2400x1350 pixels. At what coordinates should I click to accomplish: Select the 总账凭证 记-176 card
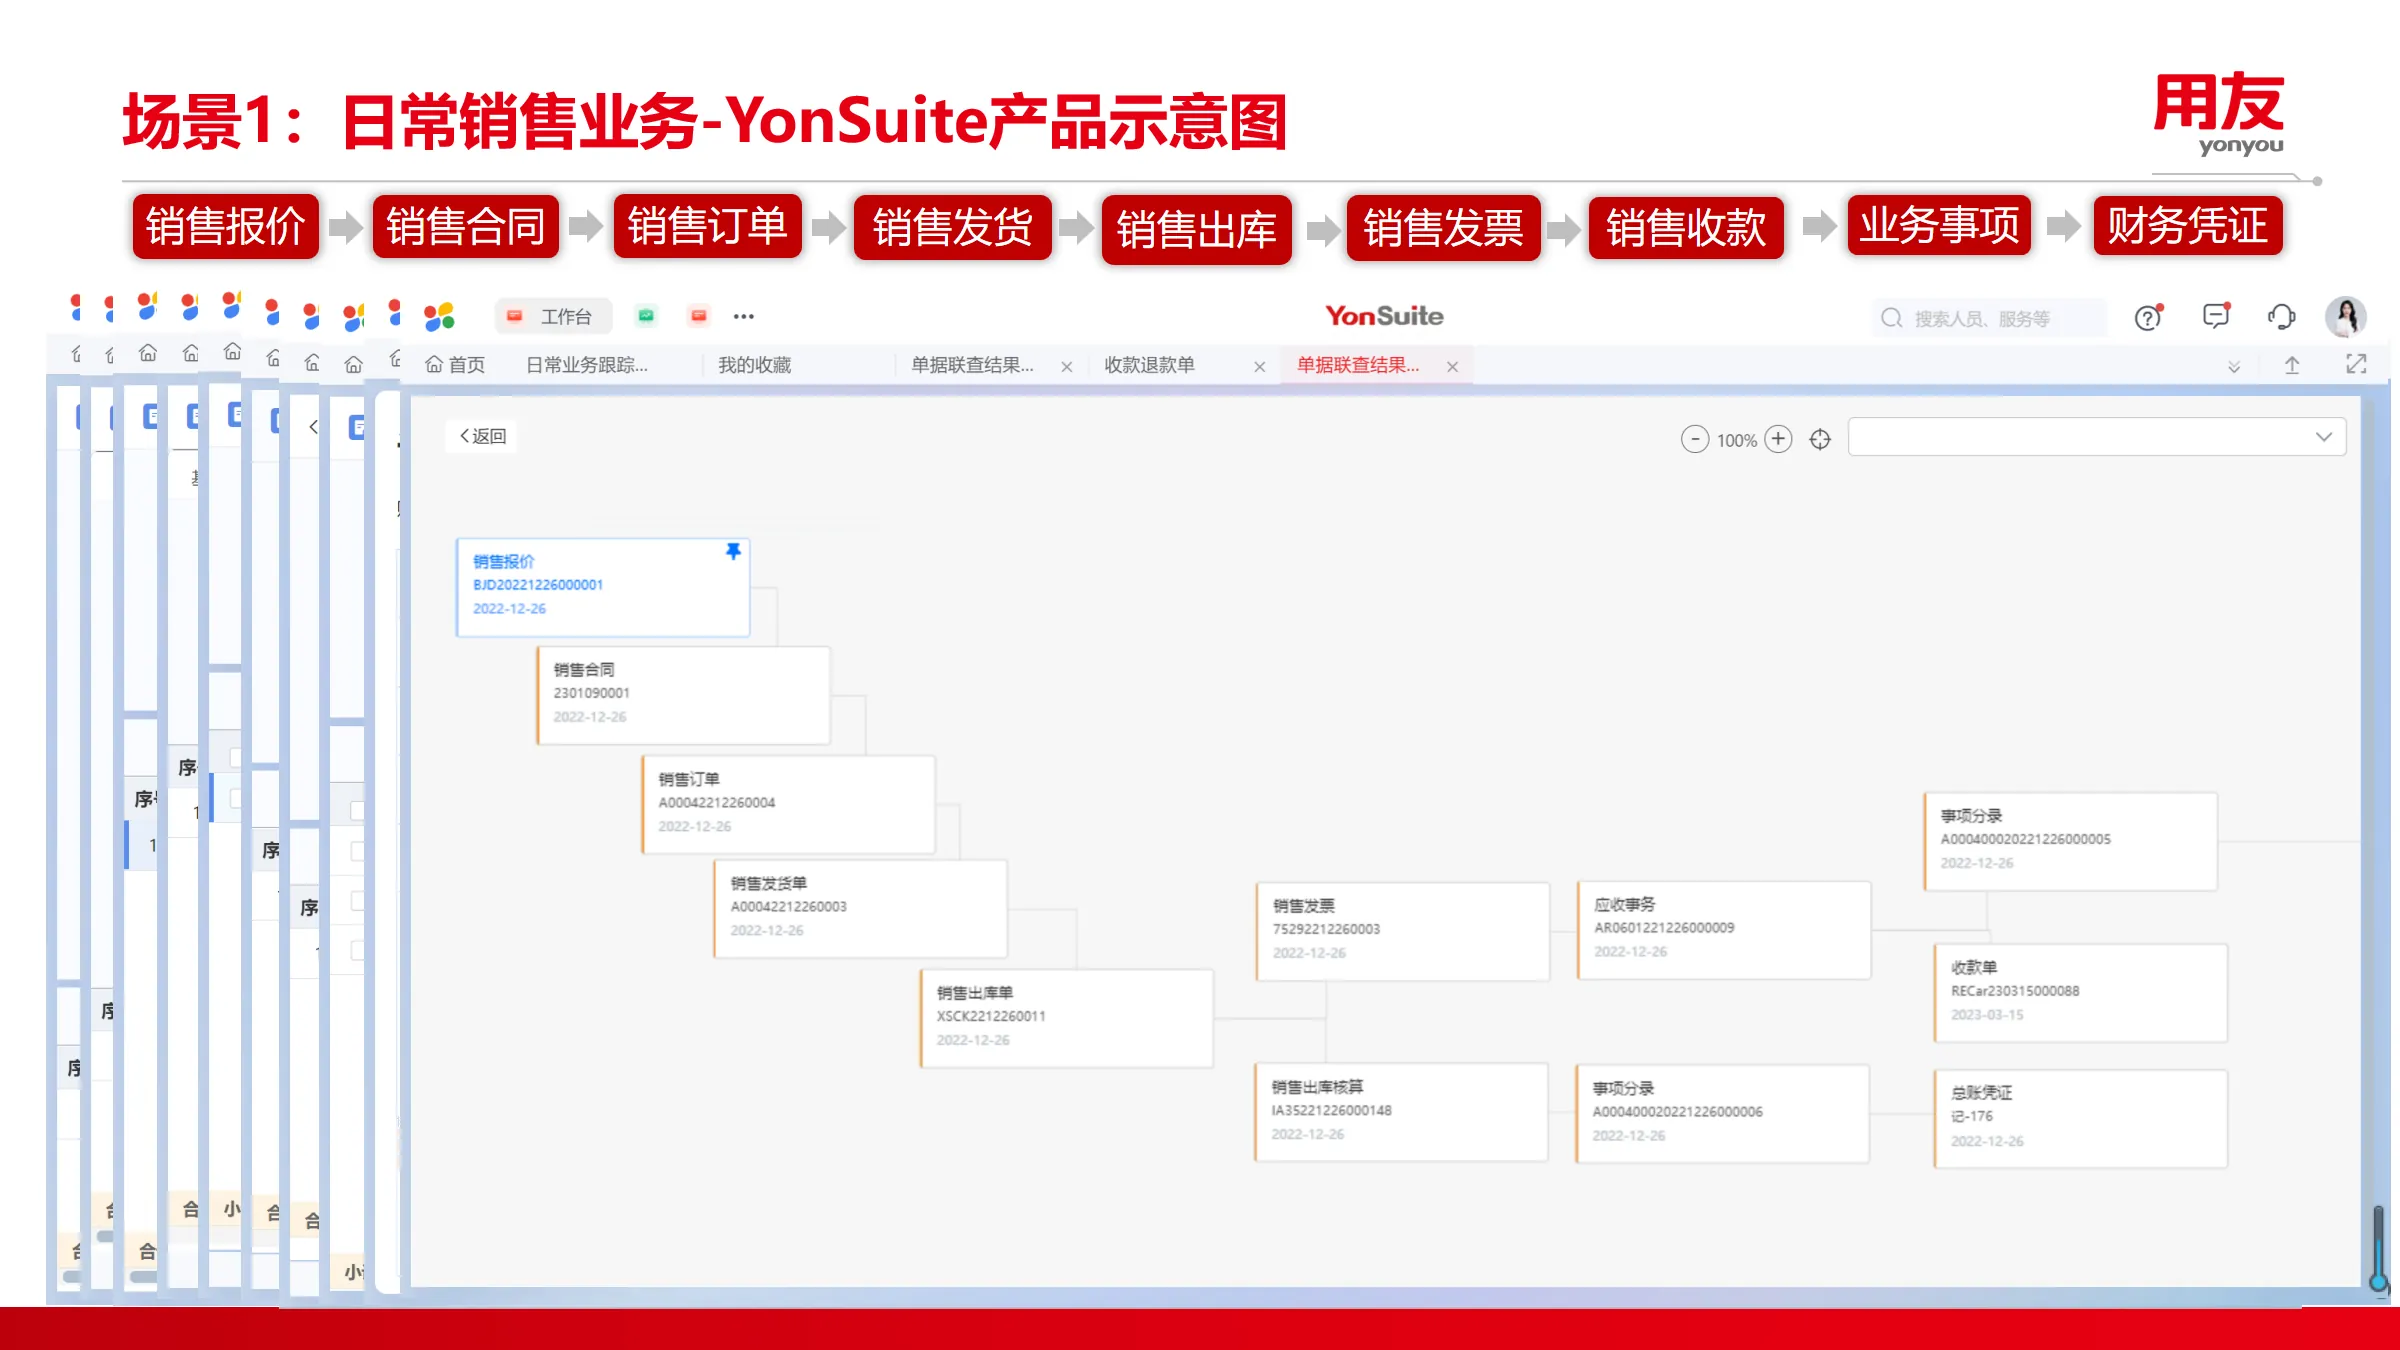pyautogui.click(x=2081, y=1118)
